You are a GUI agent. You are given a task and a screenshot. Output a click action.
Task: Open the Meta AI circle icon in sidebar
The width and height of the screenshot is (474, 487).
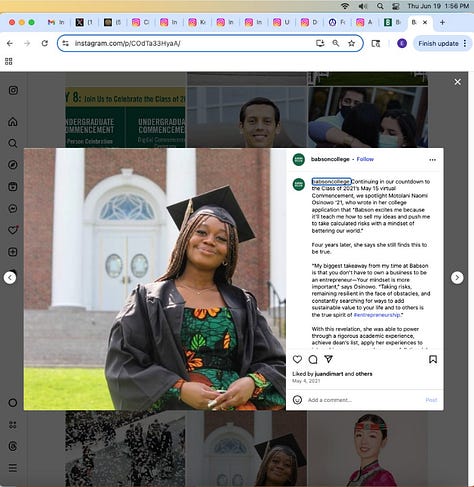click(x=13, y=403)
